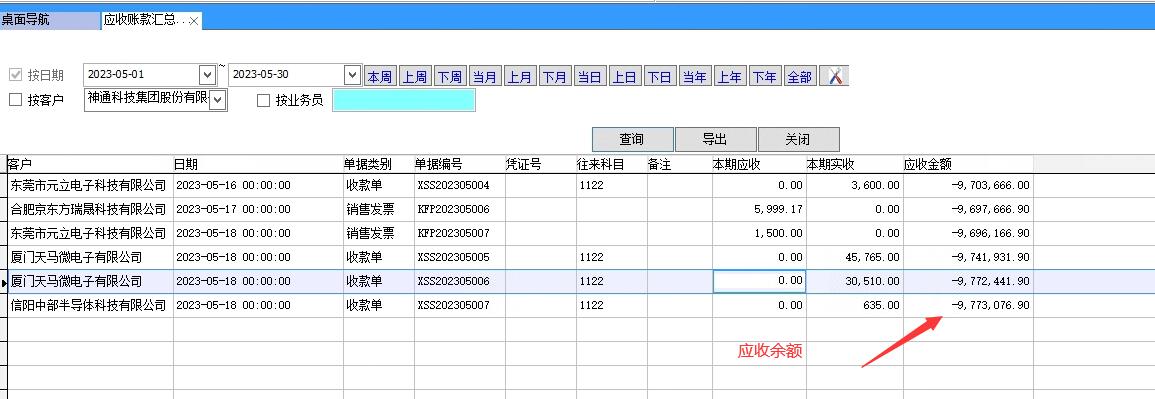Open the end date 2023-05-30 dropdown
The height and width of the screenshot is (399, 1155).
tap(353, 75)
